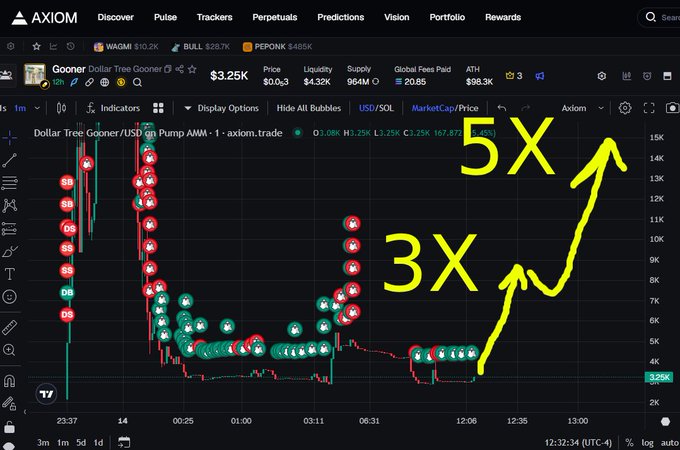Screen dimensions: 680x450
Task: Expand the Display Options dropdown
Action: [221, 108]
